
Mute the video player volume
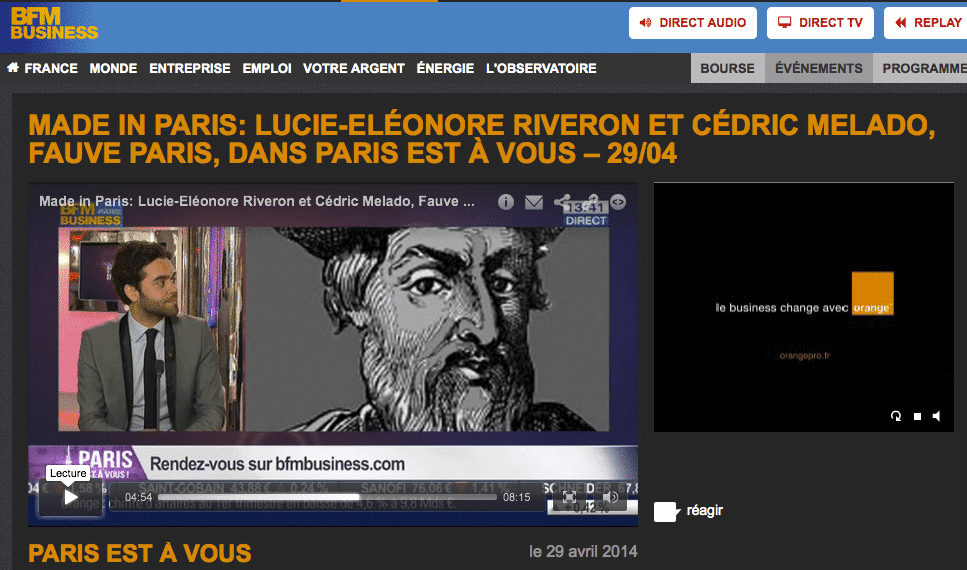[610, 497]
